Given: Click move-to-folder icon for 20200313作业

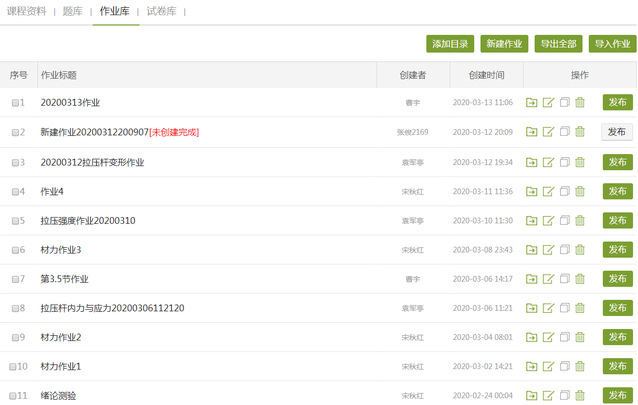Looking at the screenshot, I should click(x=532, y=103).
